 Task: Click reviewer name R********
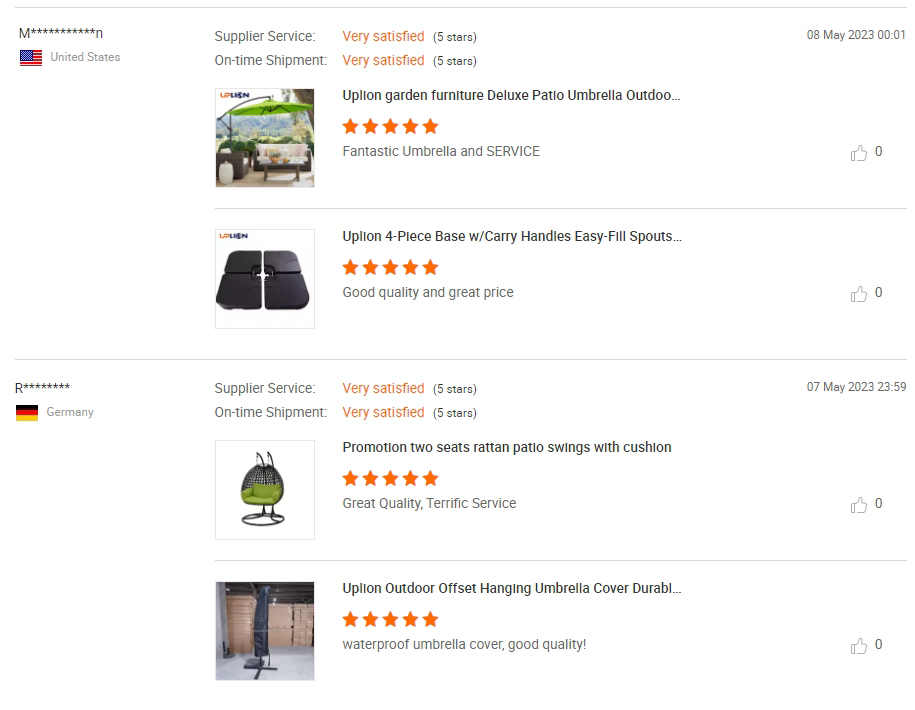click(42, 388)
